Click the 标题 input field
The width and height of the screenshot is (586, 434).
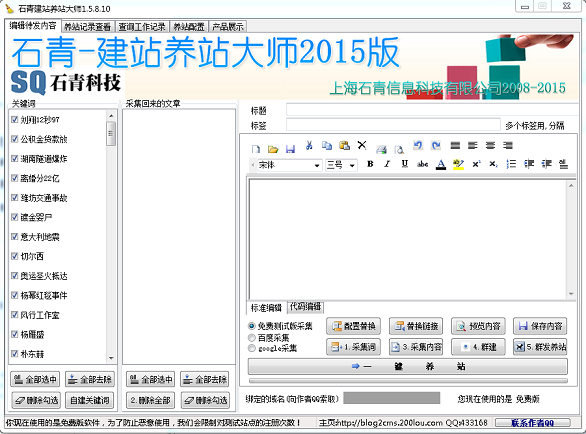coord(432,110)
